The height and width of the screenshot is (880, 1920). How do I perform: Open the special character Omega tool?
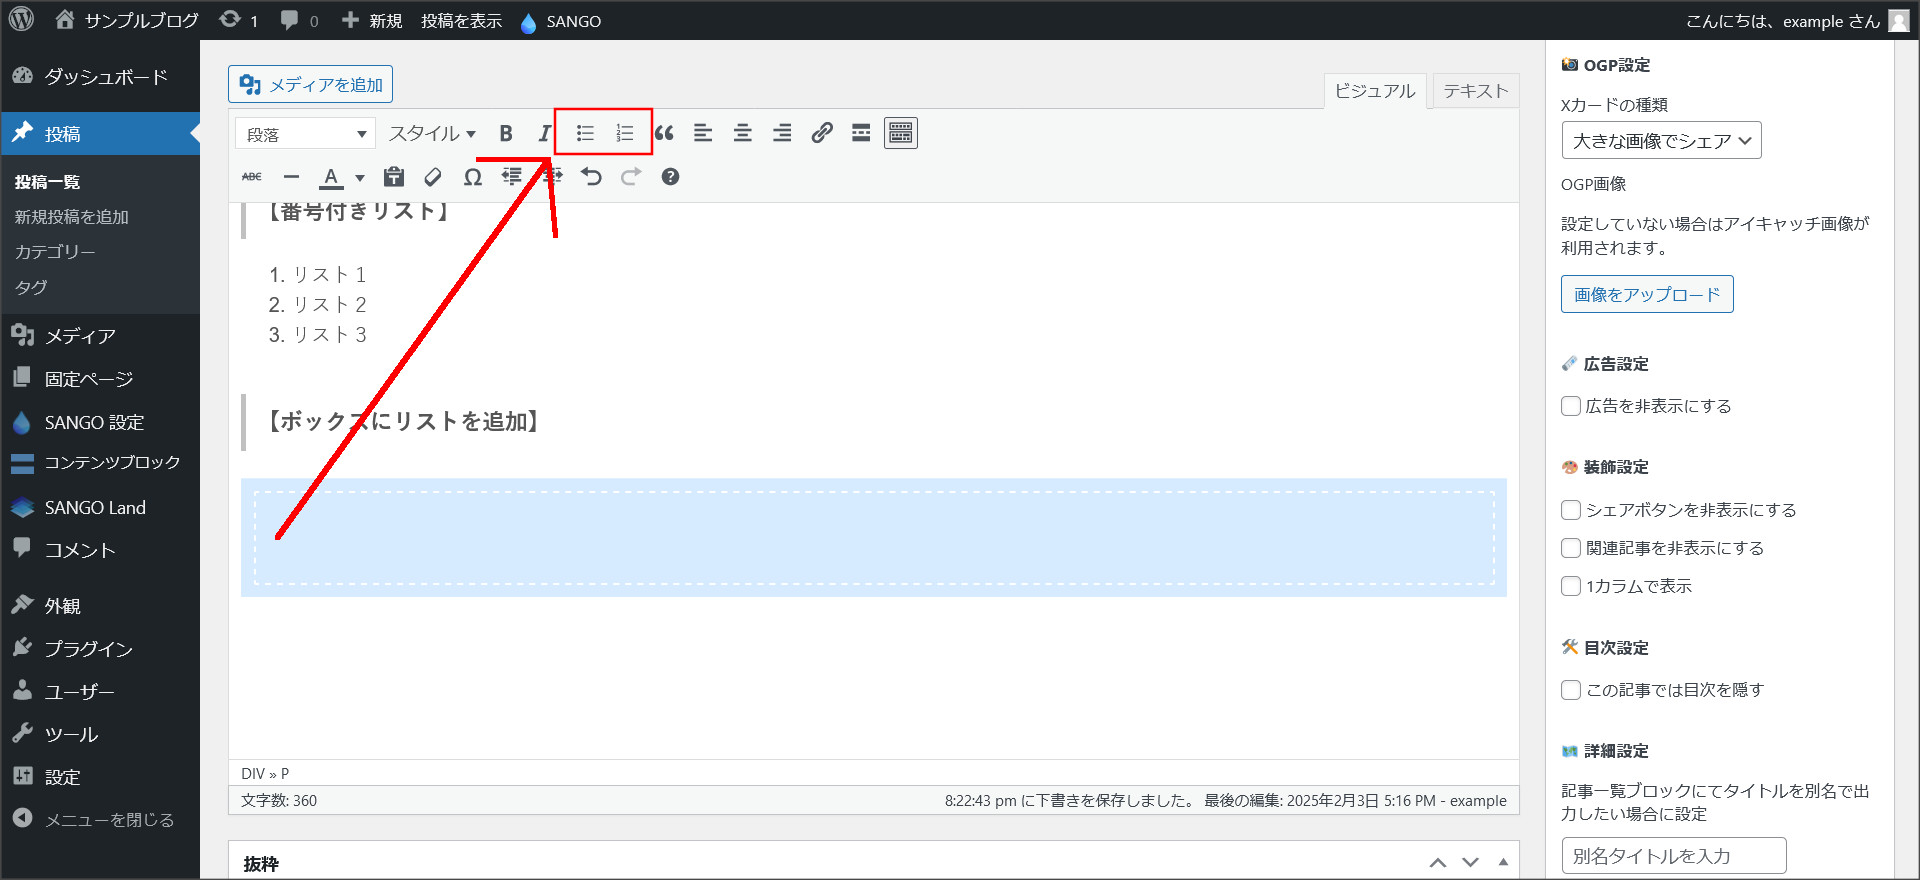(x=473, y=177)
